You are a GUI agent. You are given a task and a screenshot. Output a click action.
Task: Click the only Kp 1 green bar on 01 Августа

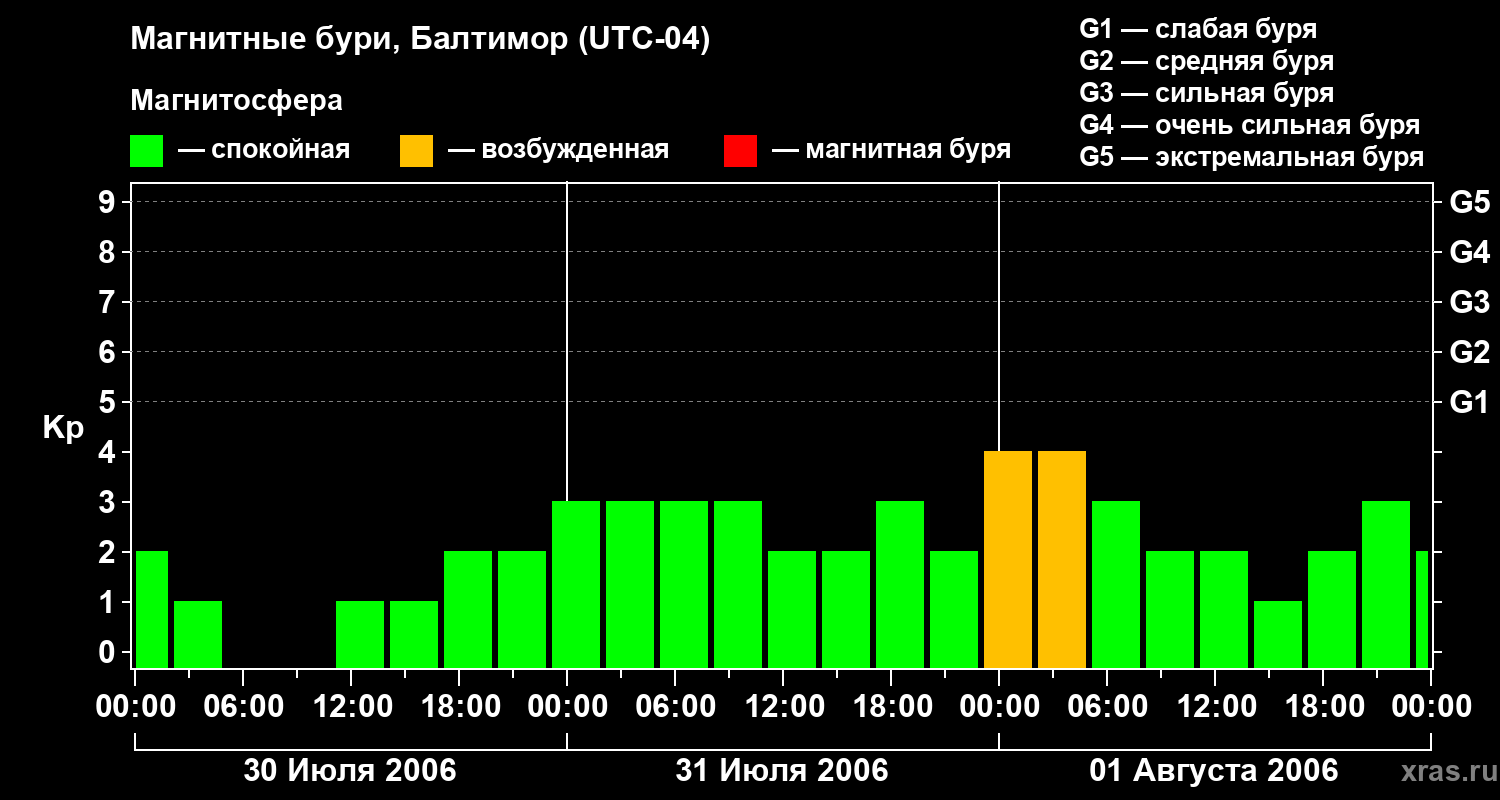pyautogui.click(x=1278, y=635)
